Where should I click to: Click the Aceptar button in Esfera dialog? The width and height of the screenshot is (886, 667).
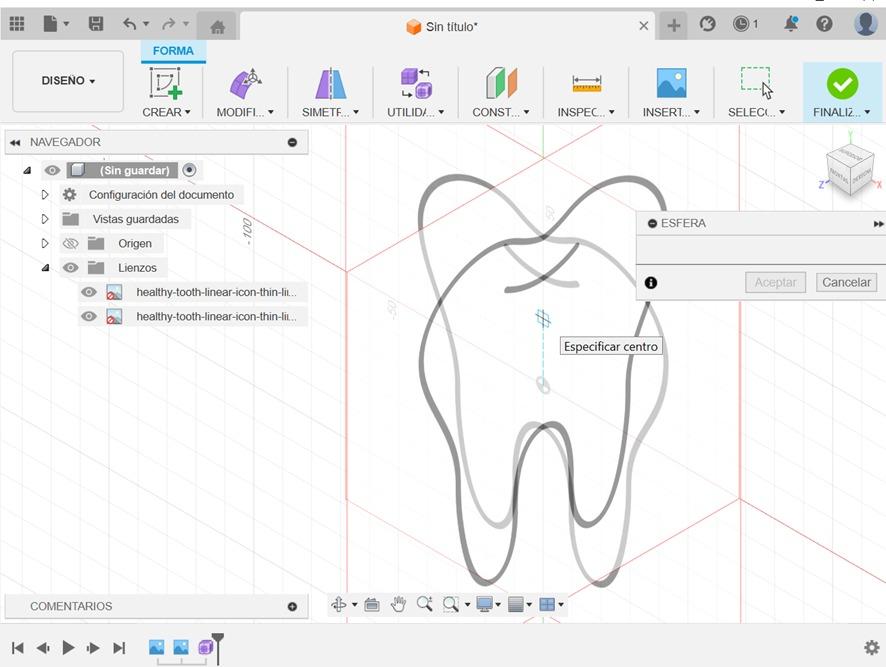click(x=775, y=282)
